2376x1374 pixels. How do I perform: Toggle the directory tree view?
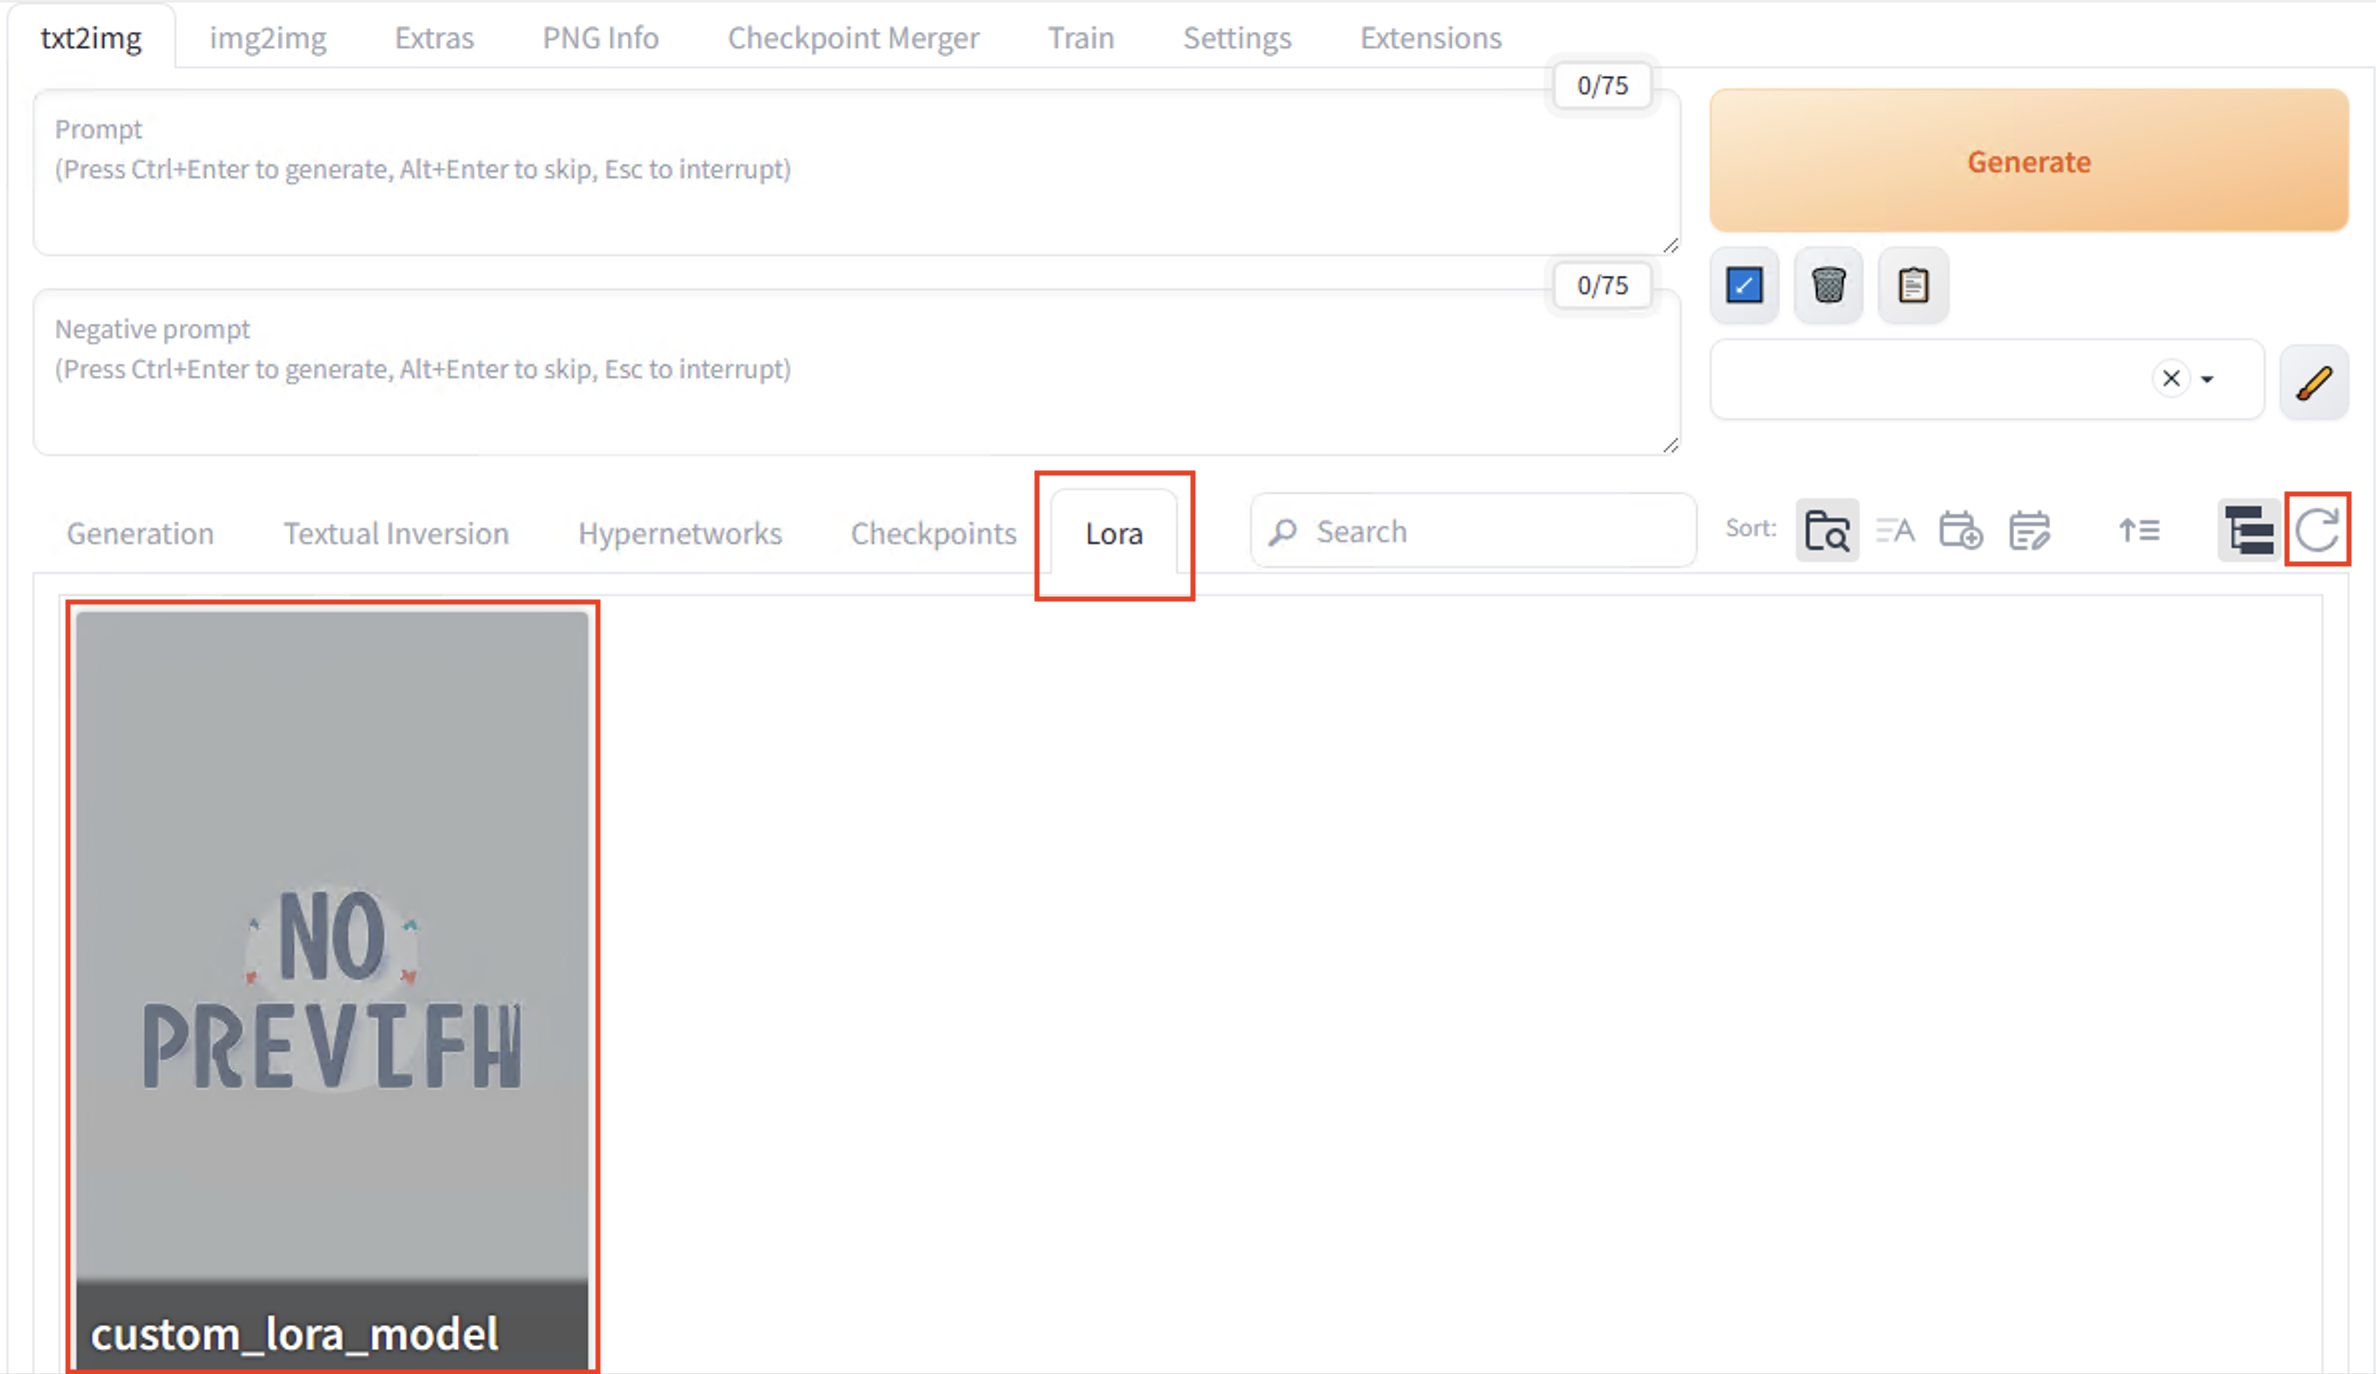(x=2248, y=531)
